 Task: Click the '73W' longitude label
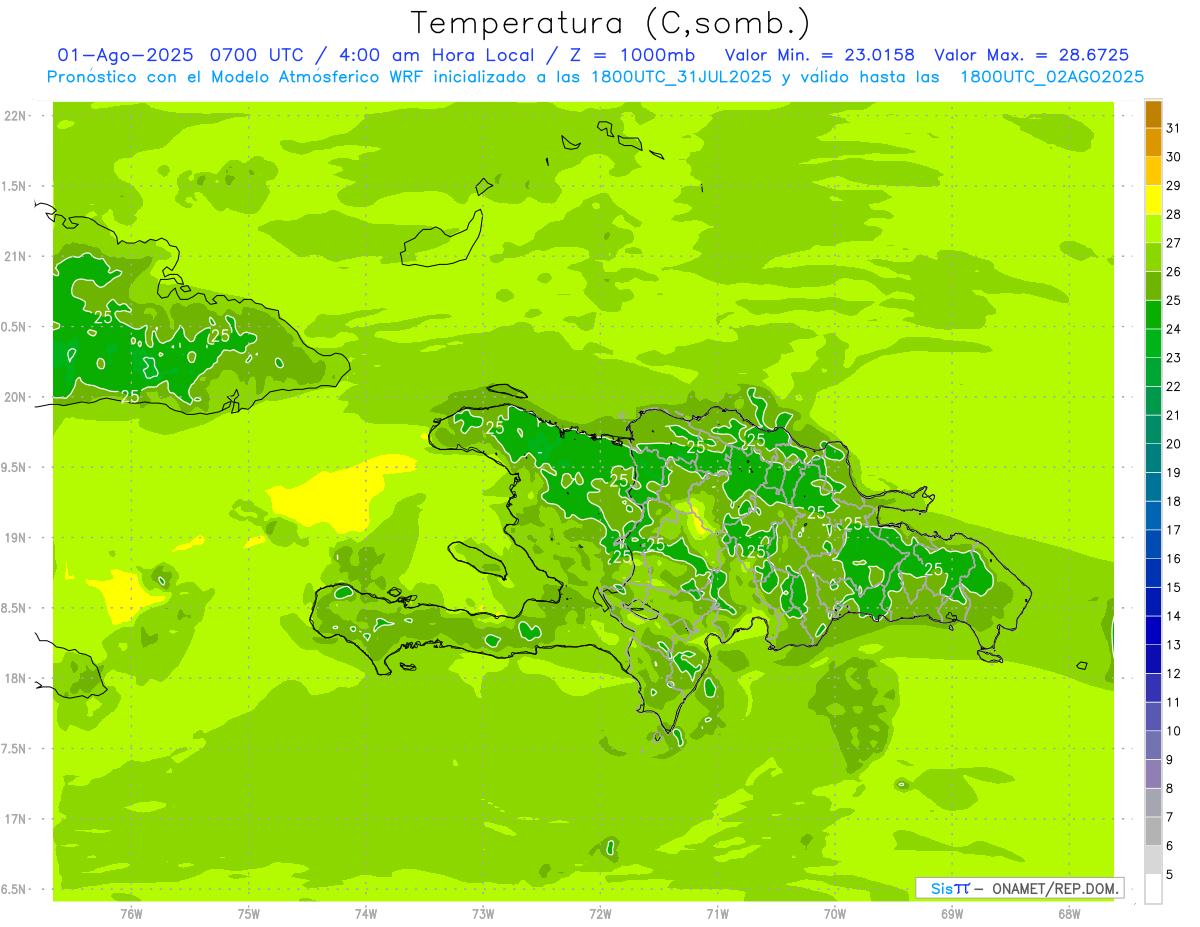click(x=483, y=914)
